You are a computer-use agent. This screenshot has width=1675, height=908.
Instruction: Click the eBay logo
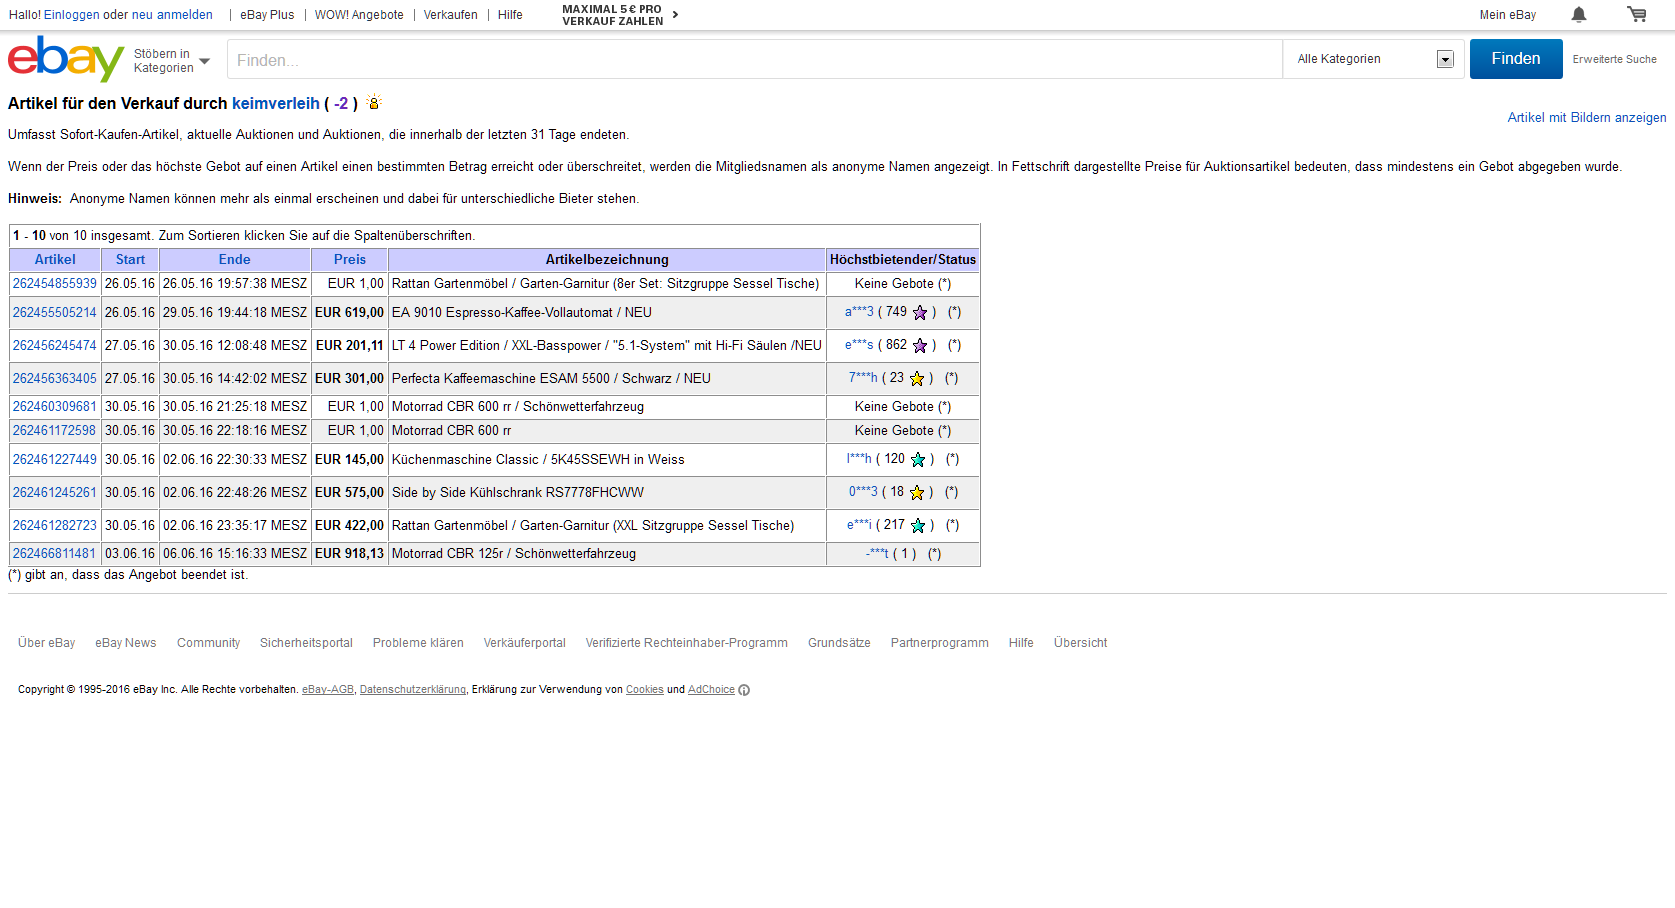(66, 59)
